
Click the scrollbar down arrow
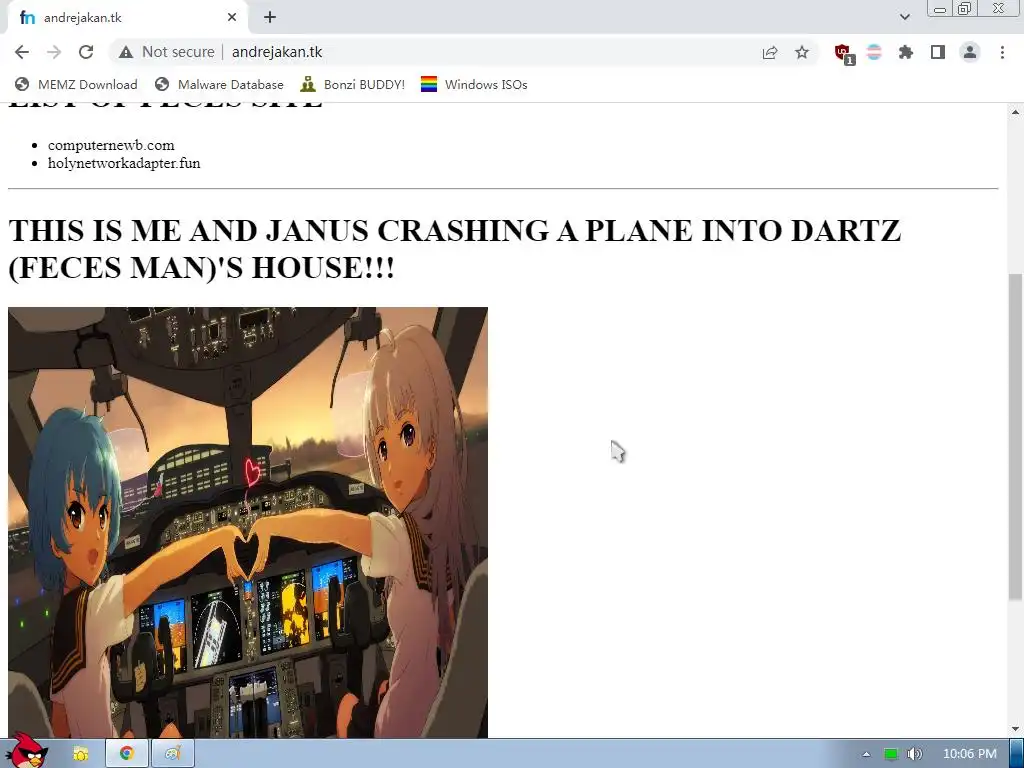point(1015,729)
